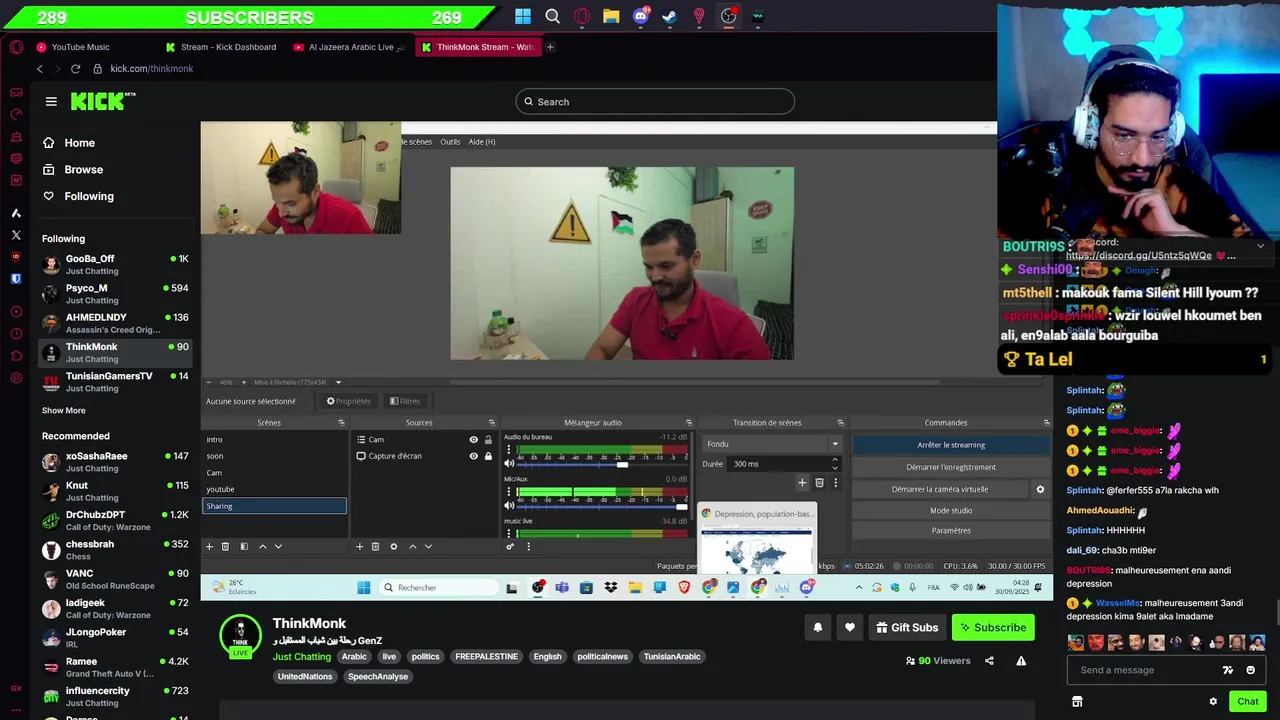Open the X icon in Opera sidebar
1280x720 pixels.
pyautogui.click(x=16, y=235)
